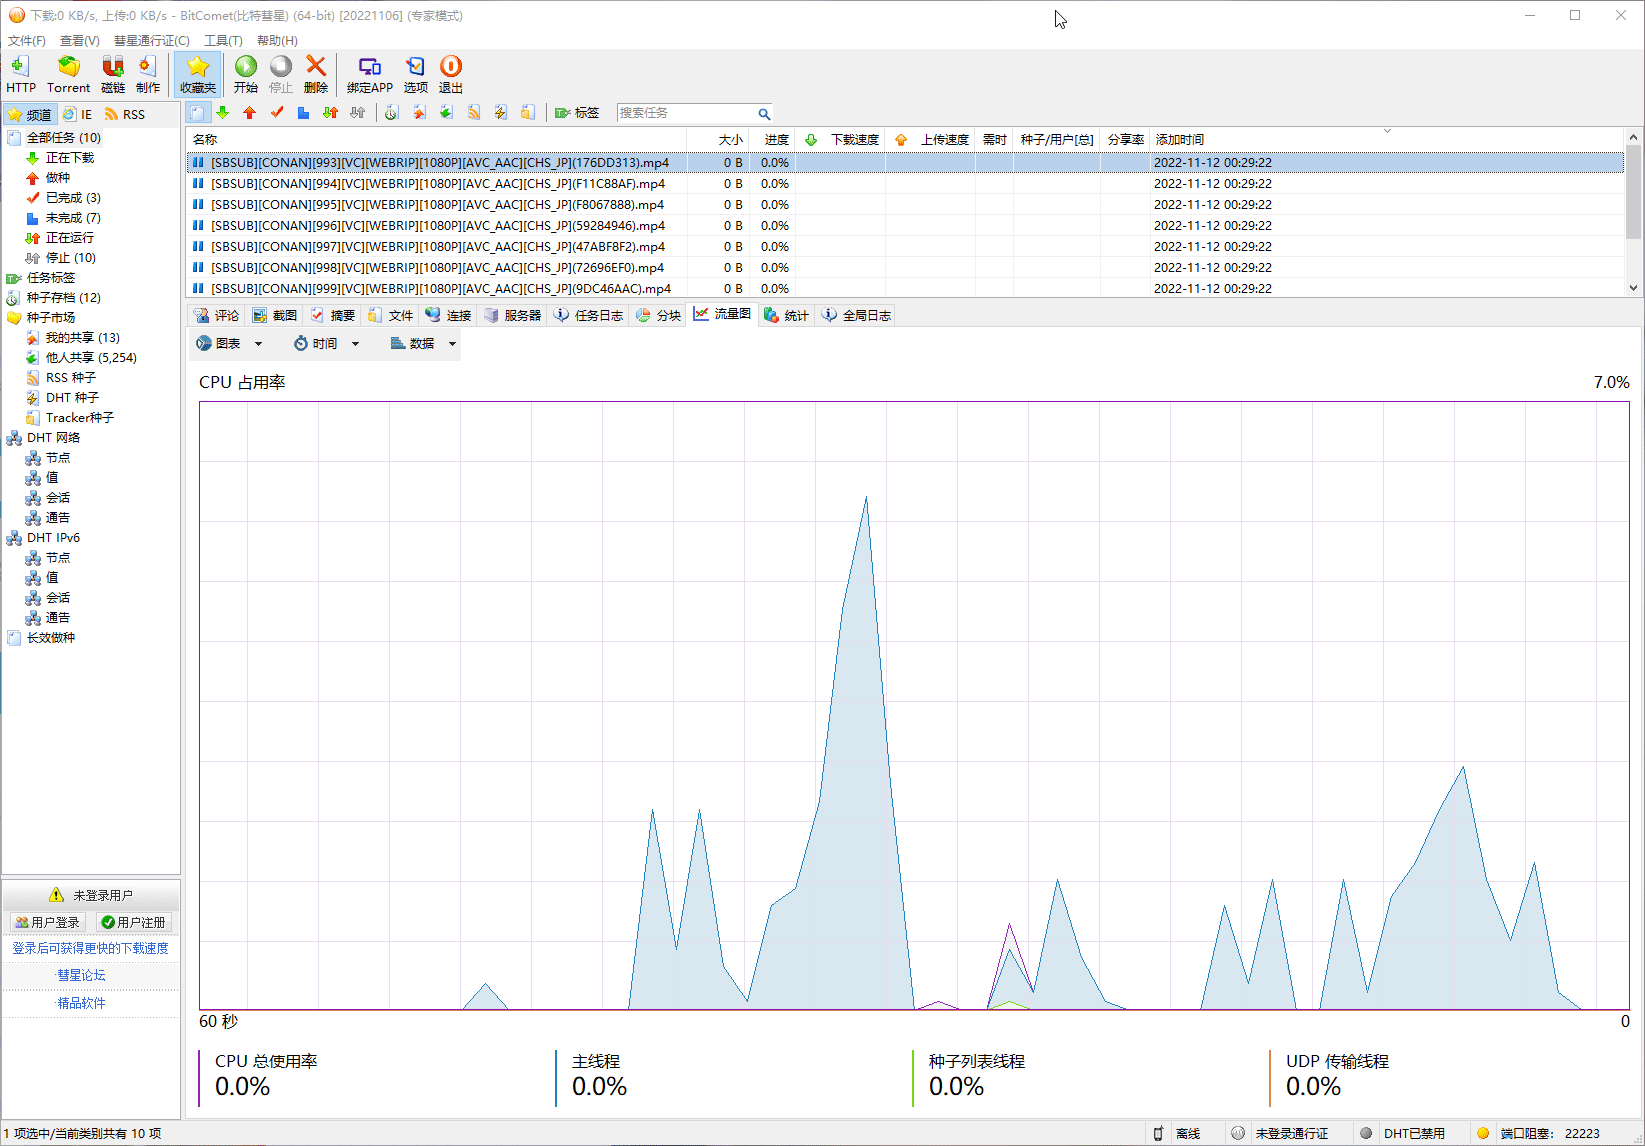Click the magnifier search icon
This screenshot has width=1645, height=1146.
point(764,114)
